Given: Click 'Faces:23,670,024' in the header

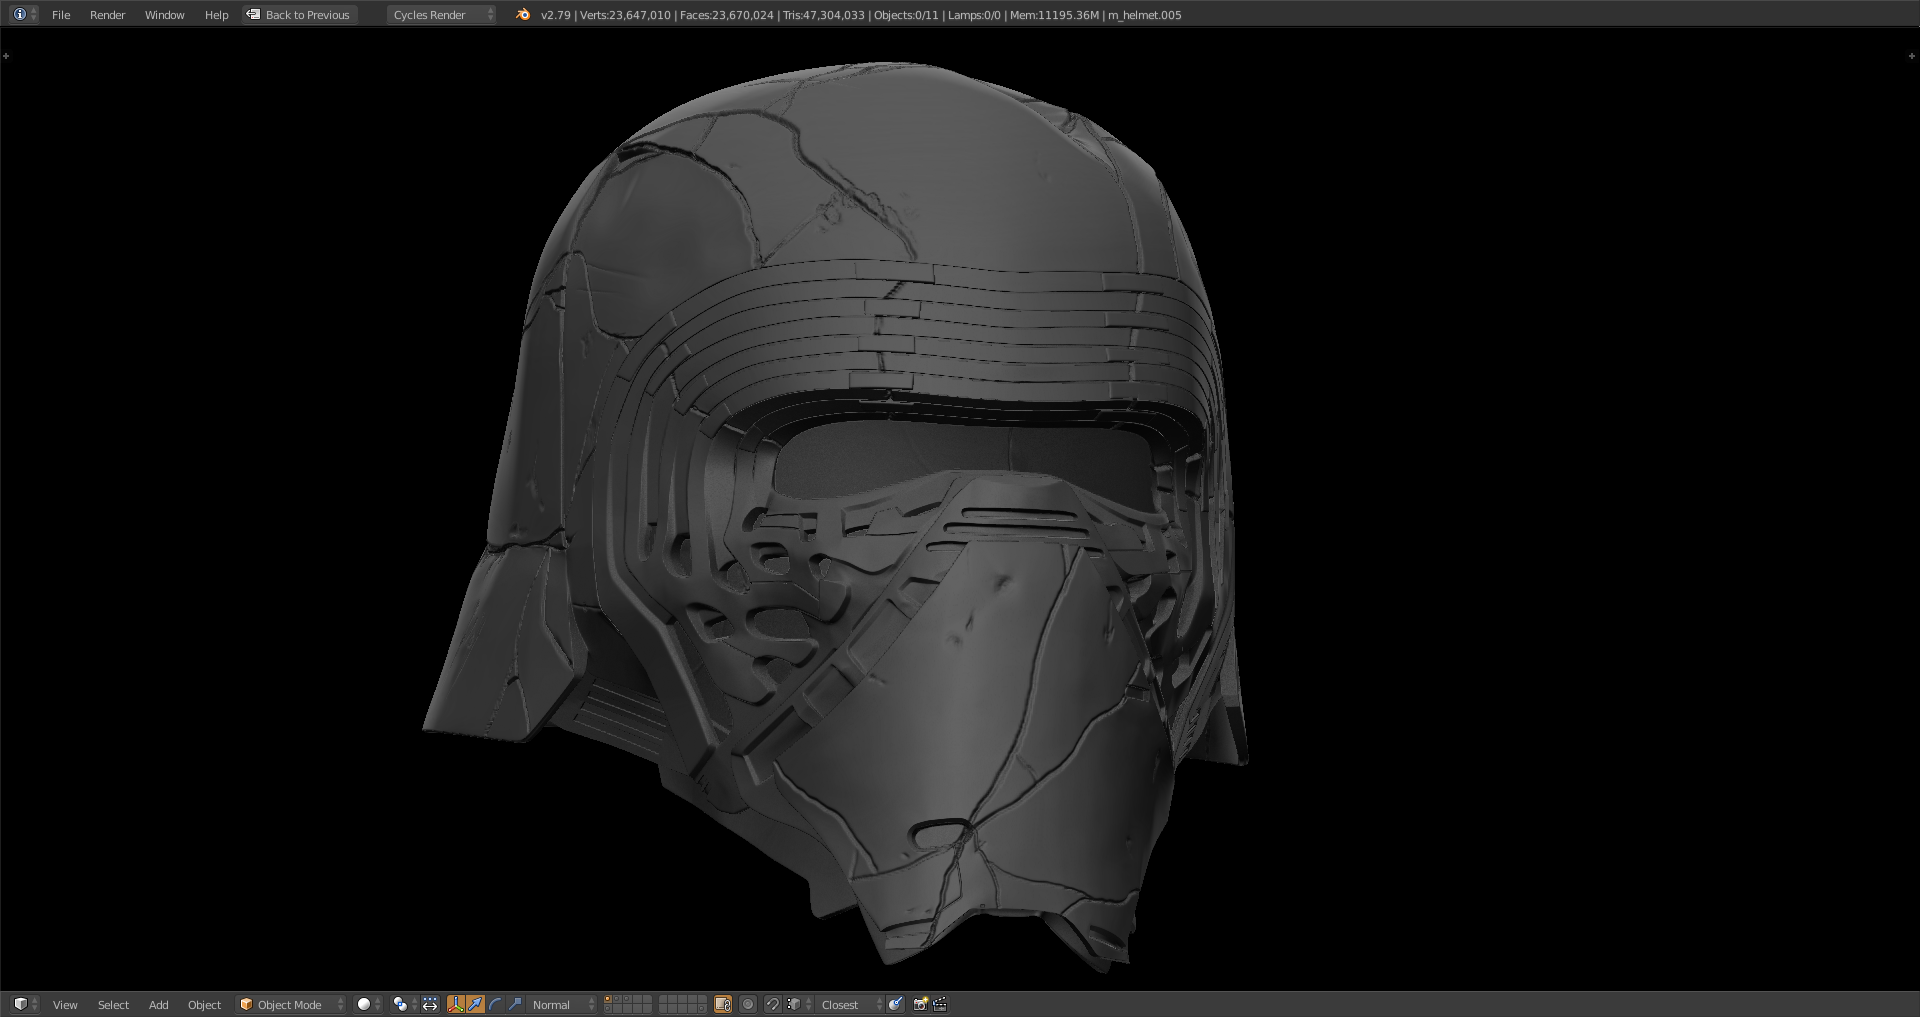Looking at the screenshot, I should tap(727, 15).
